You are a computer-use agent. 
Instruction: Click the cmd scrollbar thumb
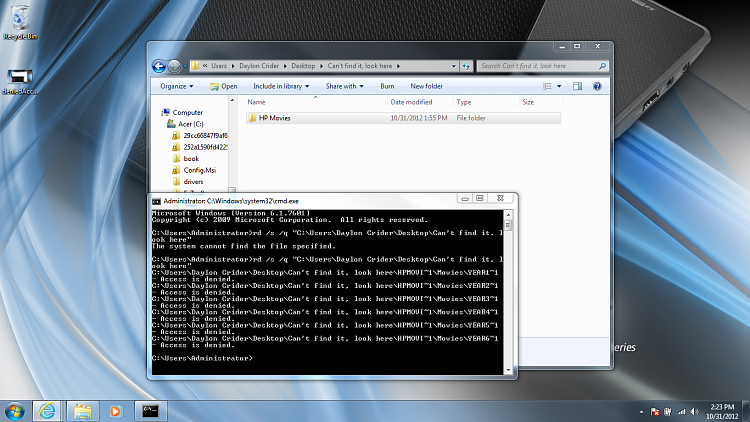point(508,225)
